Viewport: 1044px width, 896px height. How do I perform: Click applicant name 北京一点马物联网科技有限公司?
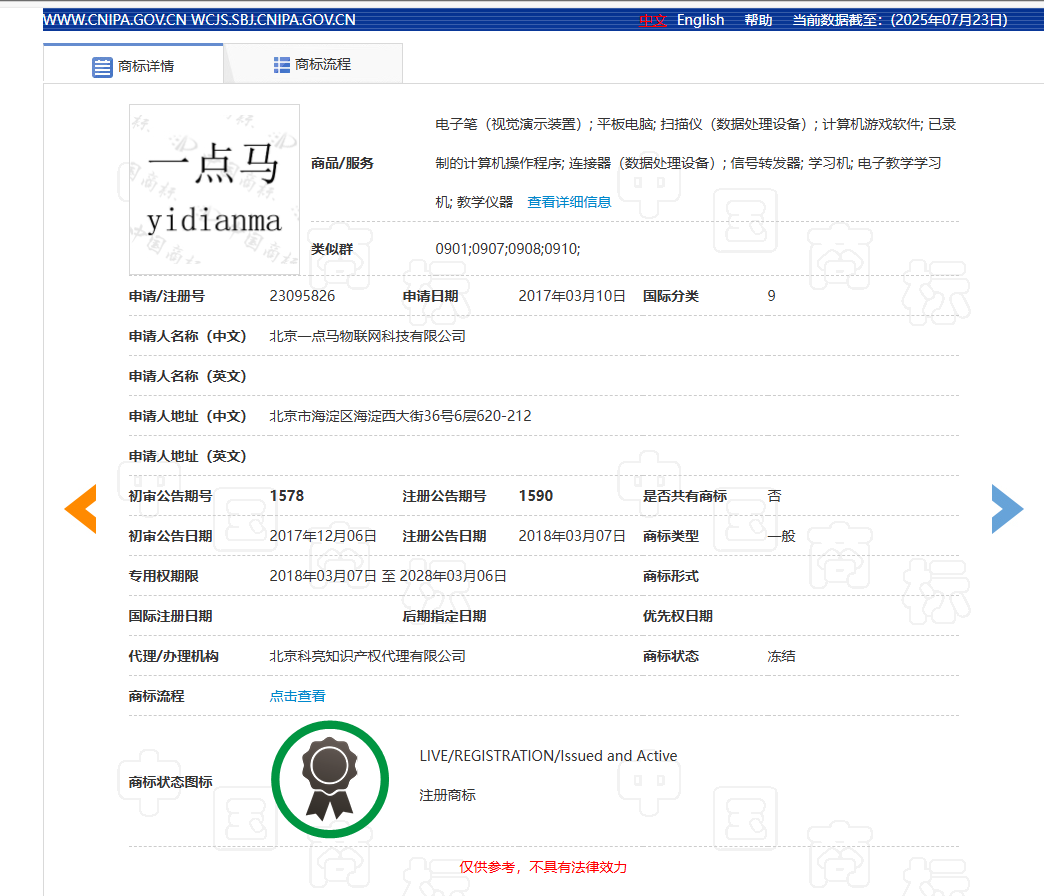pyautogui.click(x=367, y=336)
